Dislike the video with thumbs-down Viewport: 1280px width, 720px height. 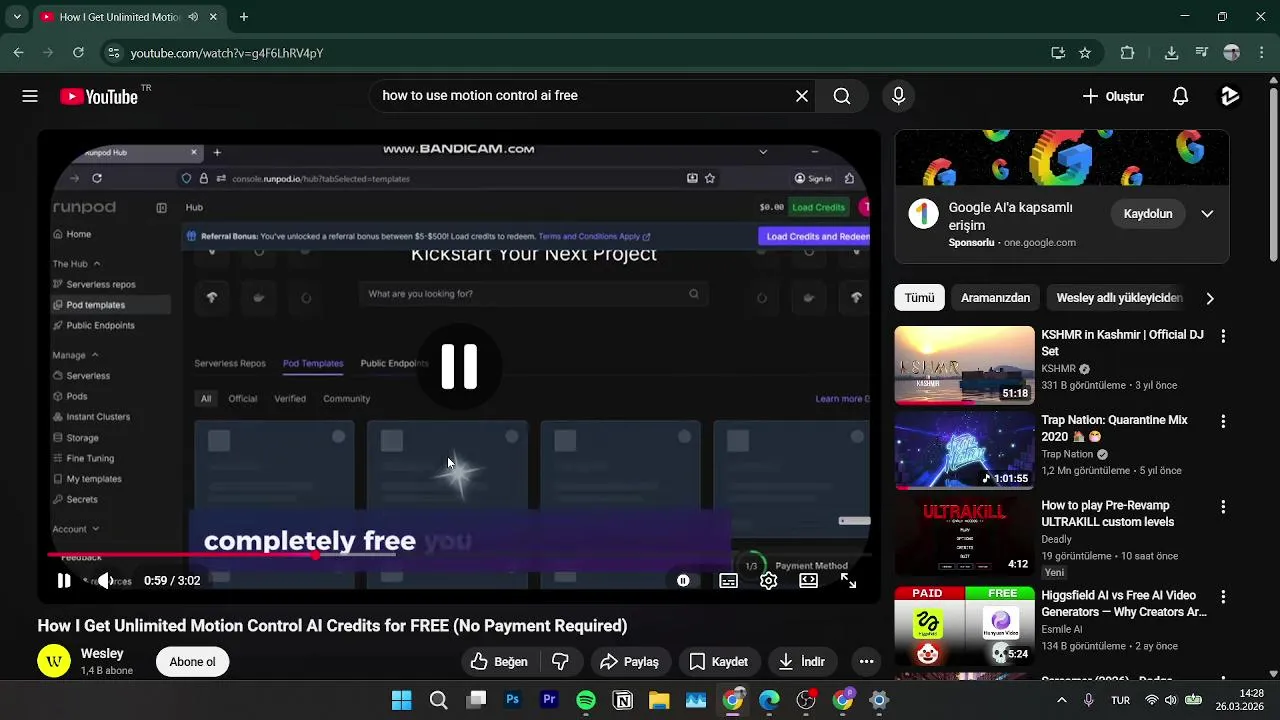click(561, 661)
